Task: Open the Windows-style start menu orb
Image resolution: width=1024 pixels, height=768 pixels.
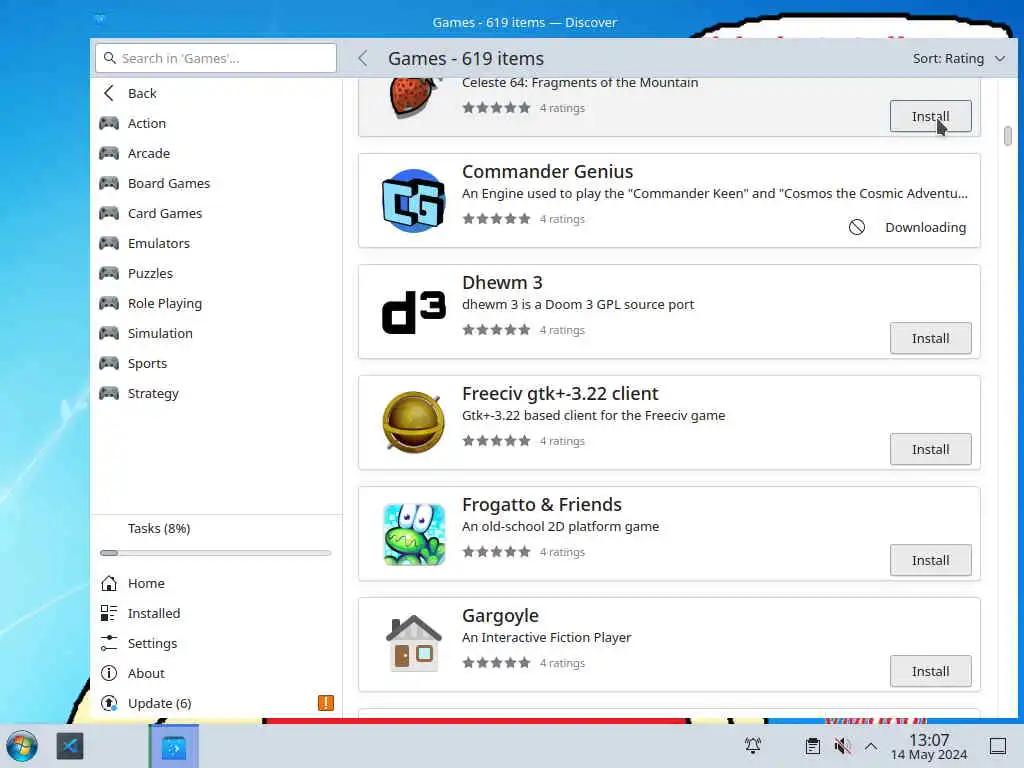Action: click(22, 746)
